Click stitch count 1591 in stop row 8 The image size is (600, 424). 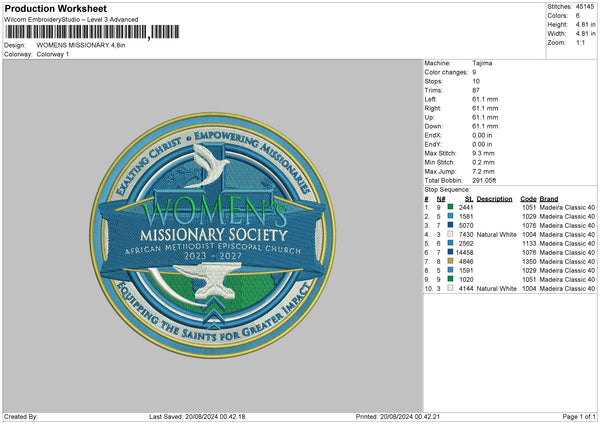click(x=466, y=270)
